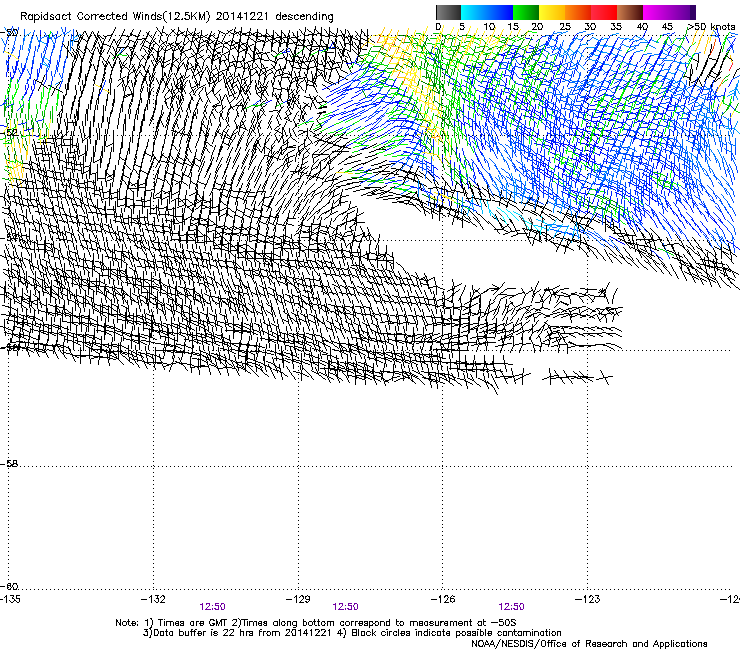
Task: Click the '>50 knots' legend label
Action: (x=711, y=27)
